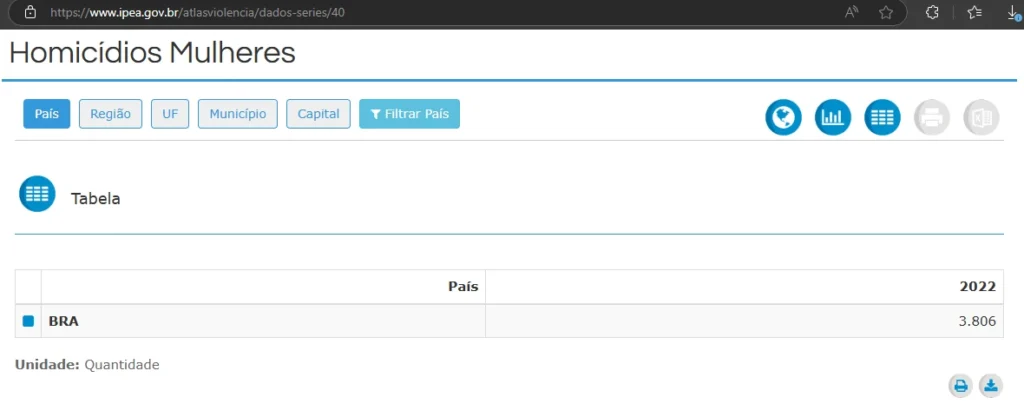Activate the Read Aloud icon in address bar

pos(852,13)
